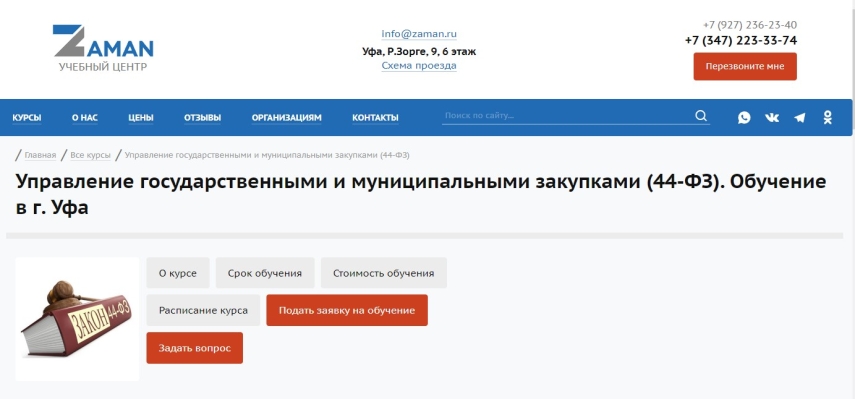855x399 pixels.
Task: Go to the Главная breadcrumb
Action: [40, 155]
